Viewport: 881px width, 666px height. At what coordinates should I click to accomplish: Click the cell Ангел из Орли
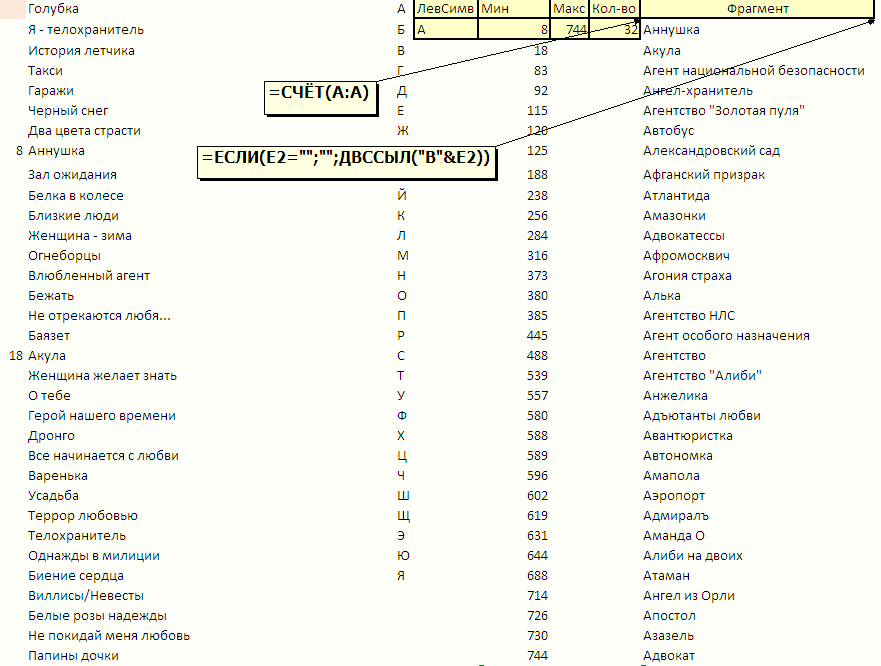pyautogui.click(x=689, y=595)
